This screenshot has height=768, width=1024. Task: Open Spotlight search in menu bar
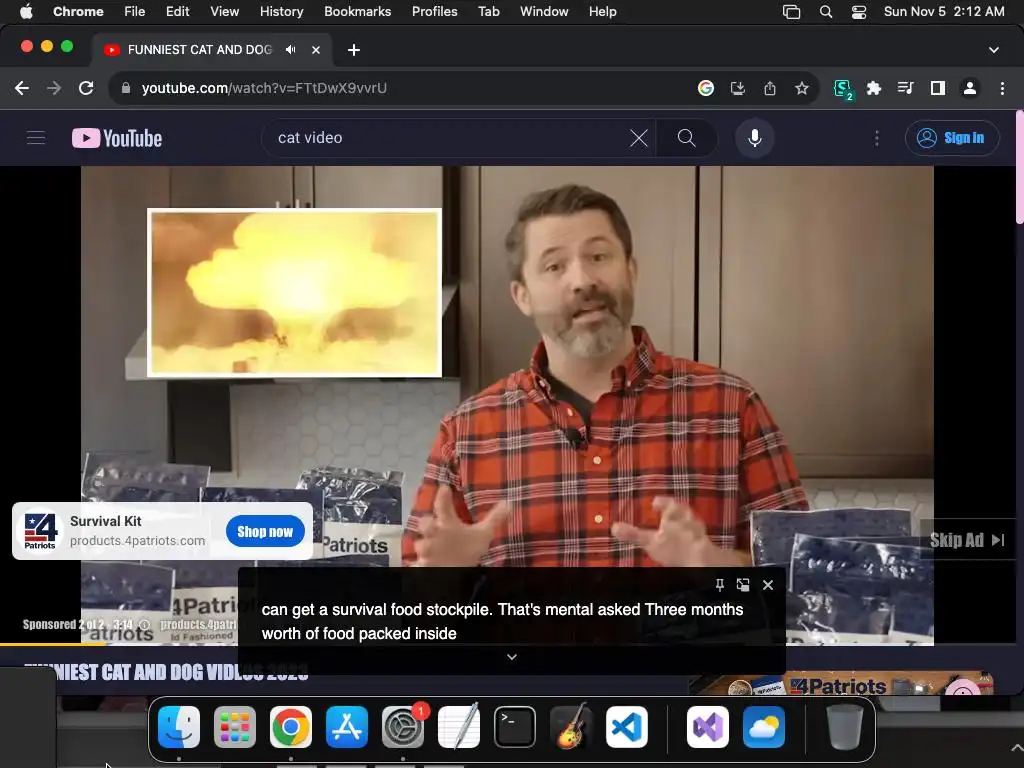[x=826, y=11]
